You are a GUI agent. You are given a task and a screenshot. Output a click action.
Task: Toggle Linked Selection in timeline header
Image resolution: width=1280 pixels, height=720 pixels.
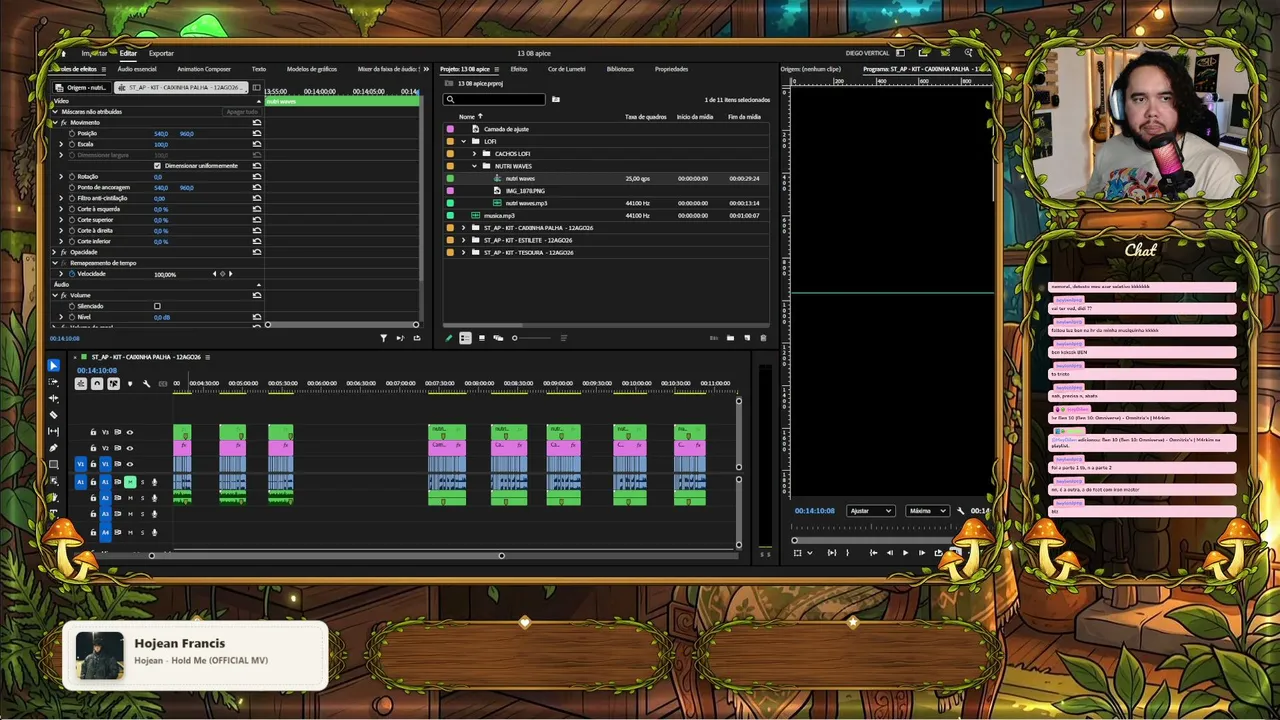pos(113,384)
